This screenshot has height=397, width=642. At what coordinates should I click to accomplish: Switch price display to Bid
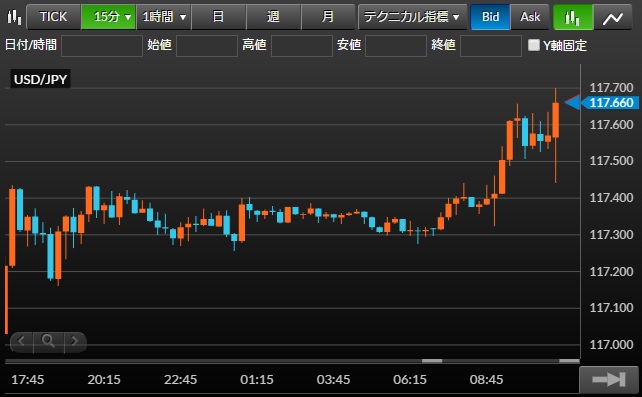click(491, 17)
